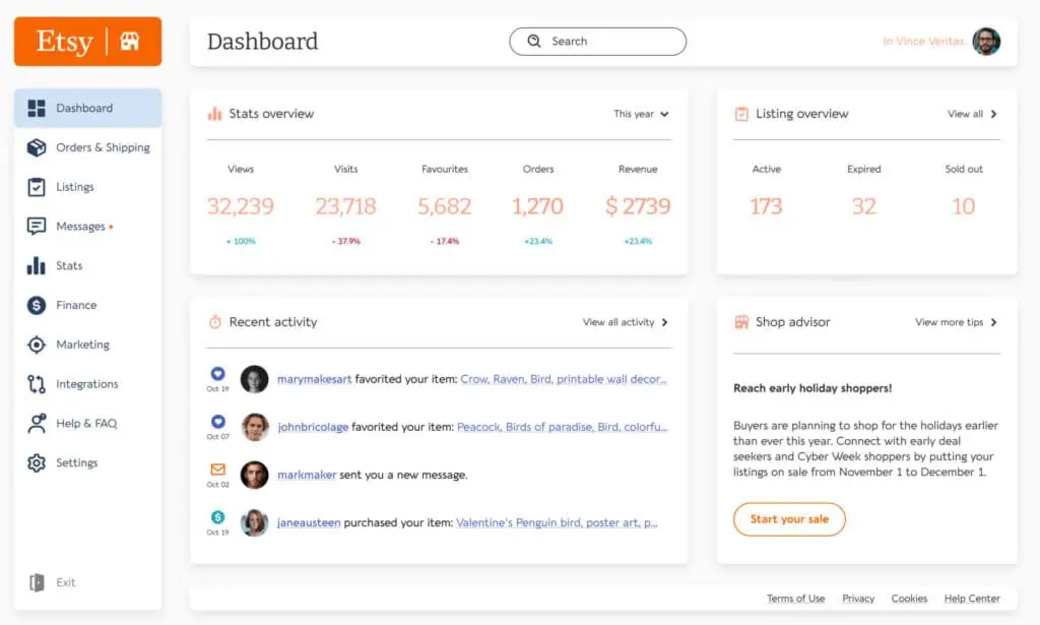Open the This year period dropdown

tap(641, 114)
